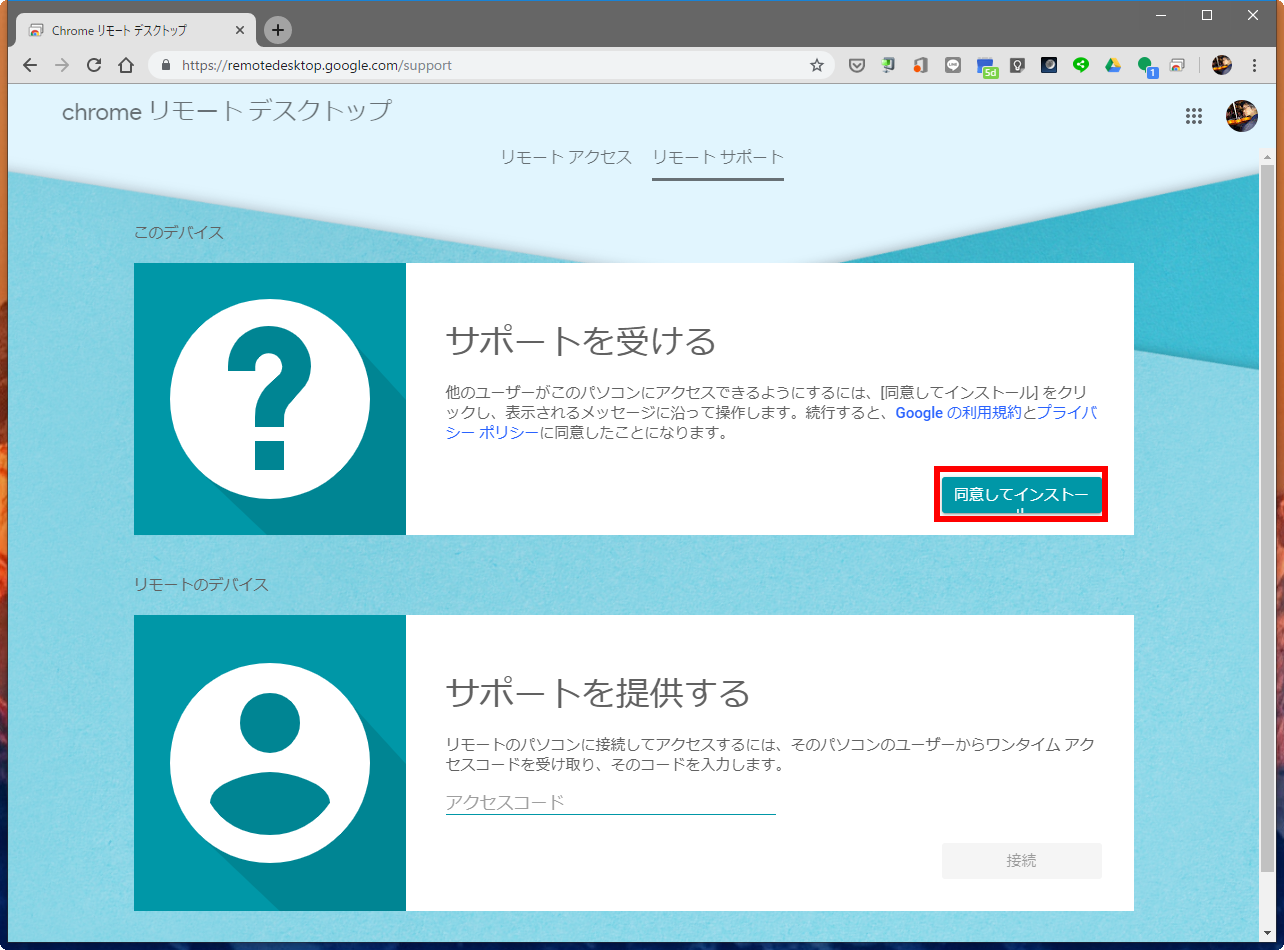Open the browser home page
This screenshot has width=1284, height=950.
(126, 65)
